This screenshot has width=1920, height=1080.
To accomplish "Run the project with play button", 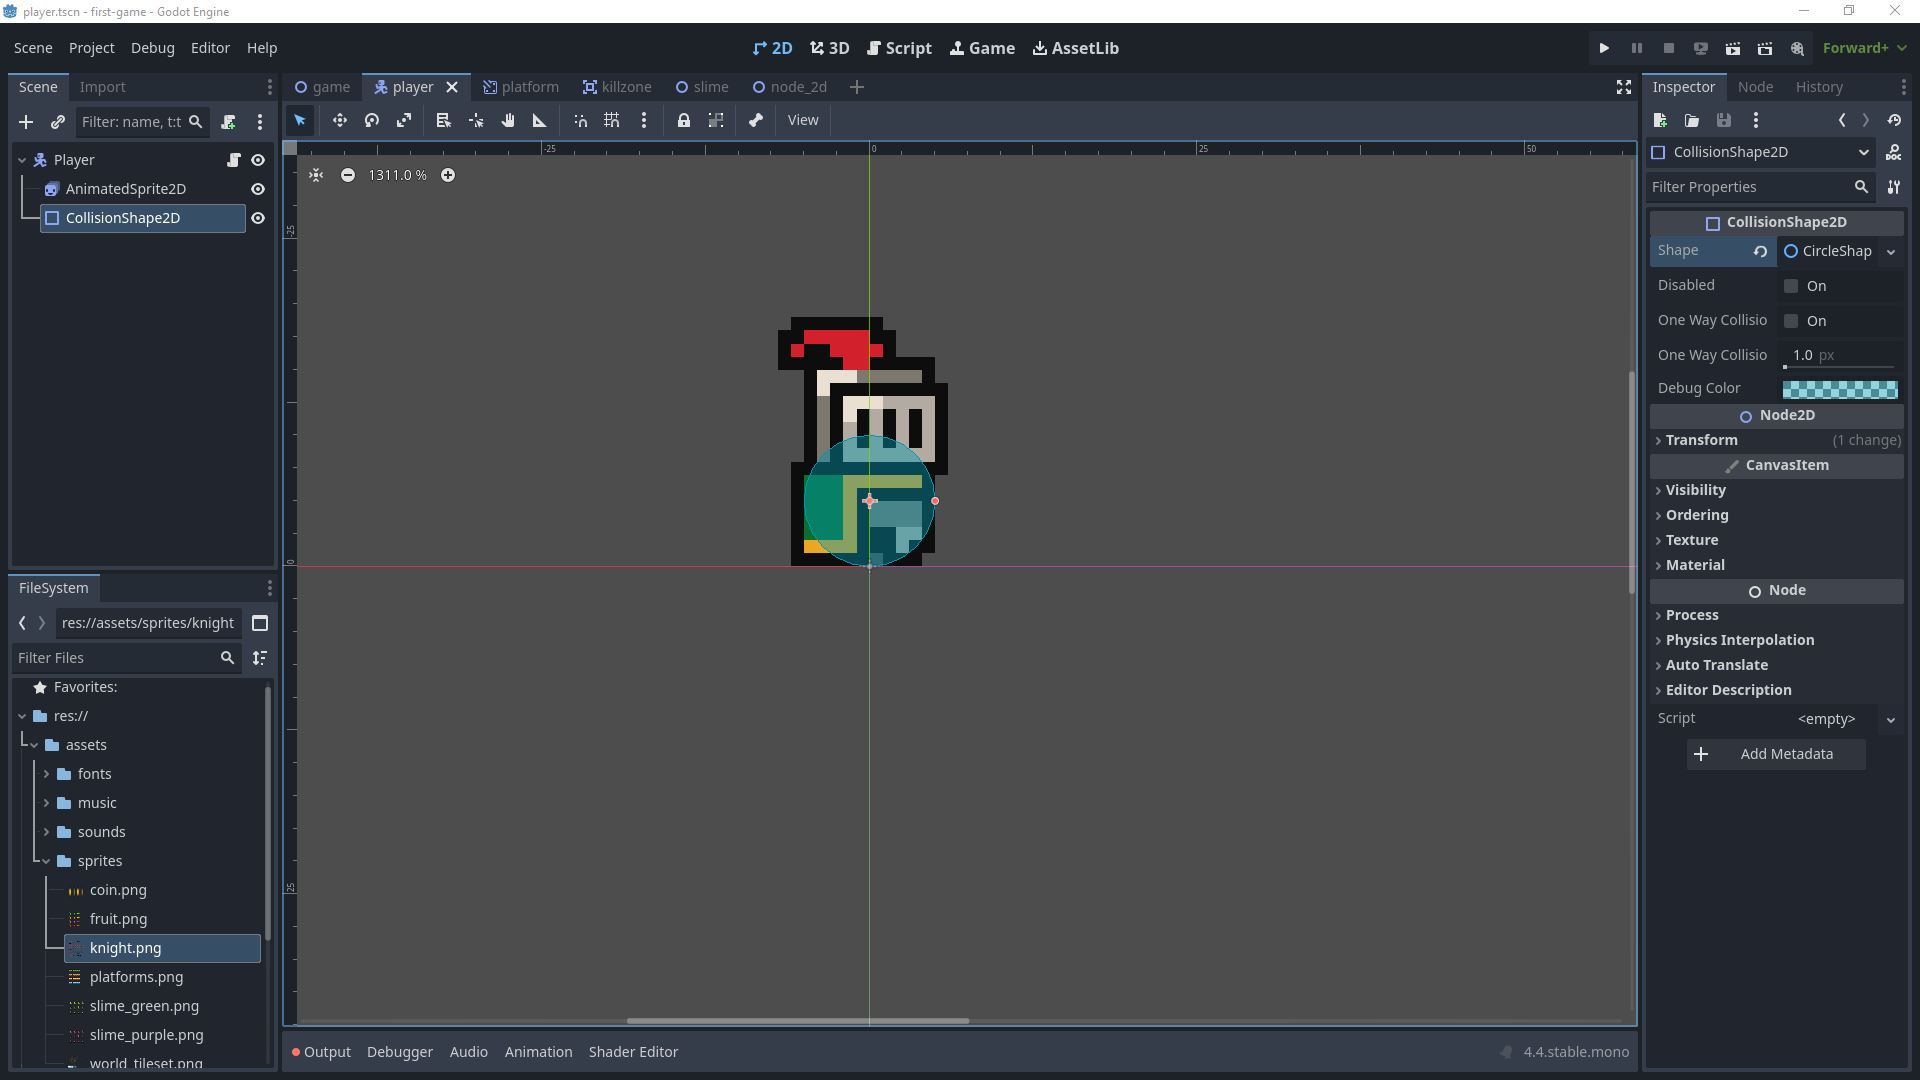I will [1604, 48].
